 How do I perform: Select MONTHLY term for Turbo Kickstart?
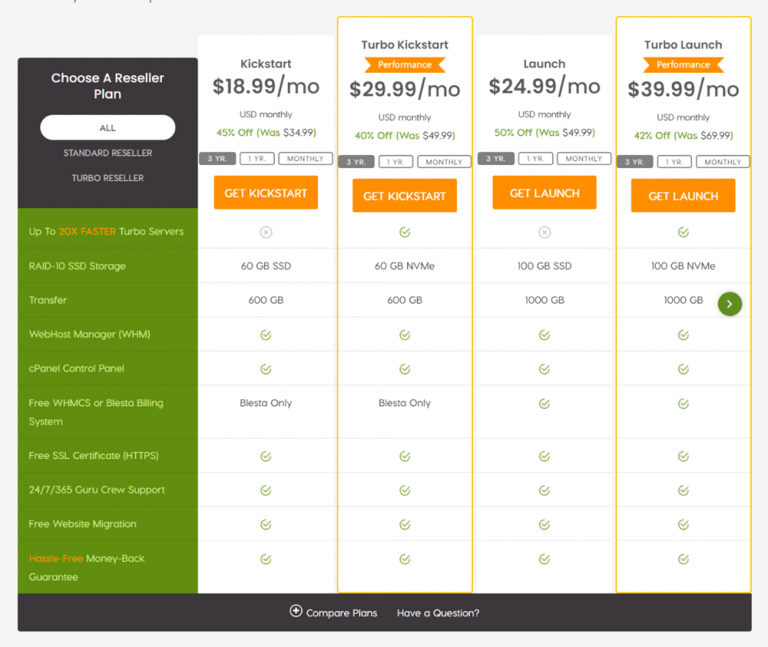(x=444, y=162)
